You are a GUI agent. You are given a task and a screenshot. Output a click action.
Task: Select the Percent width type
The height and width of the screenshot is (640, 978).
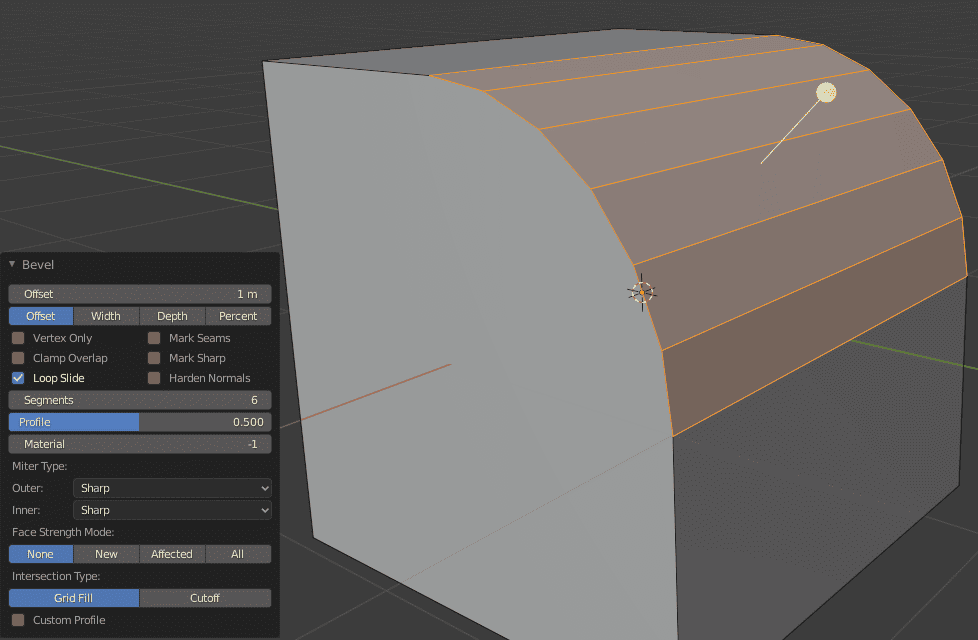tap(238, 315)
